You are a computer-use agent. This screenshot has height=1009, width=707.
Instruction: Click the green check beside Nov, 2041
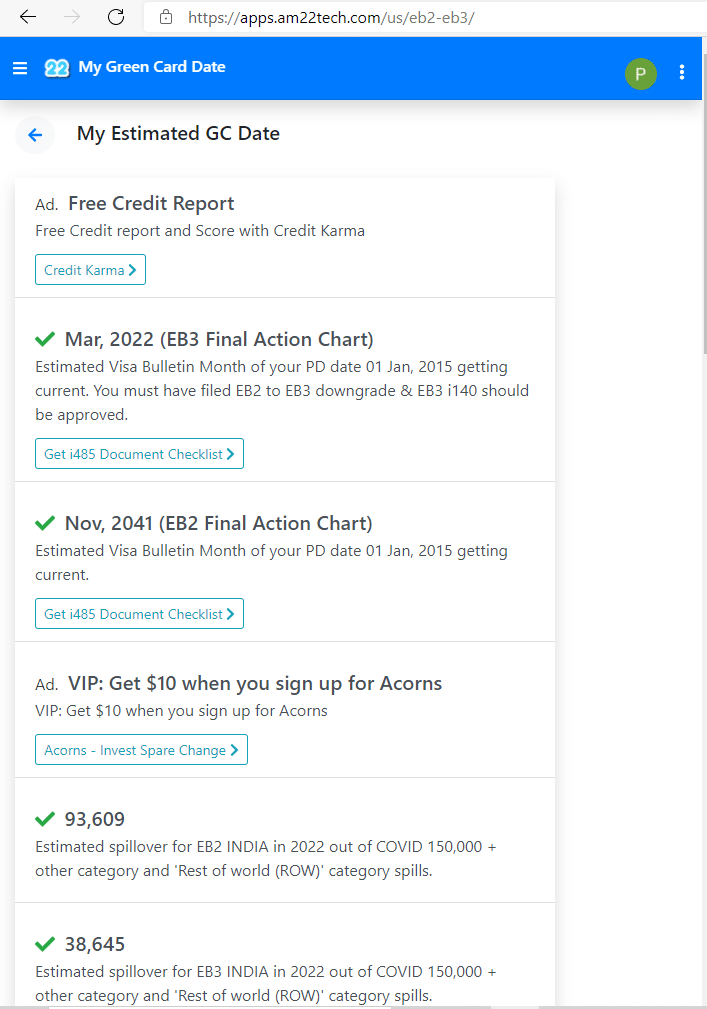[45, 523]
